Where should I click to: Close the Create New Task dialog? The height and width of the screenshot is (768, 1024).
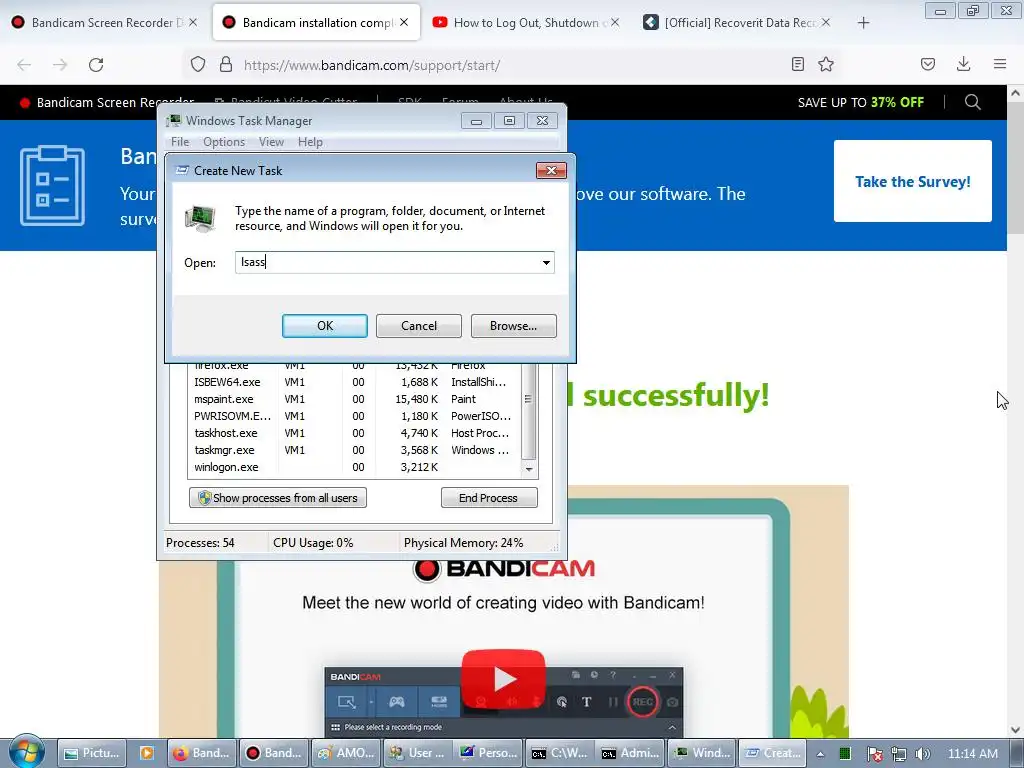[551, 170]
